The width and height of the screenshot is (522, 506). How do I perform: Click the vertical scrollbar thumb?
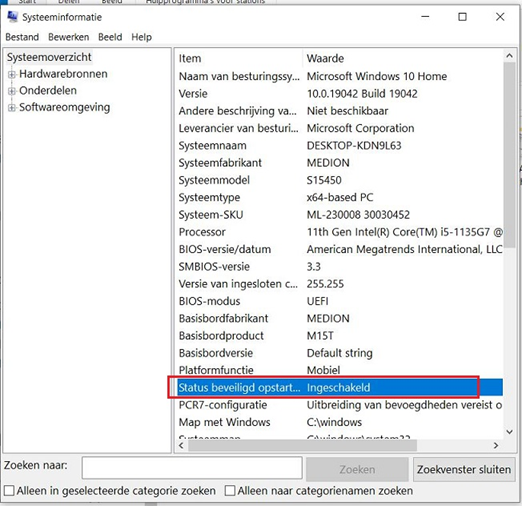pos(509,155)
